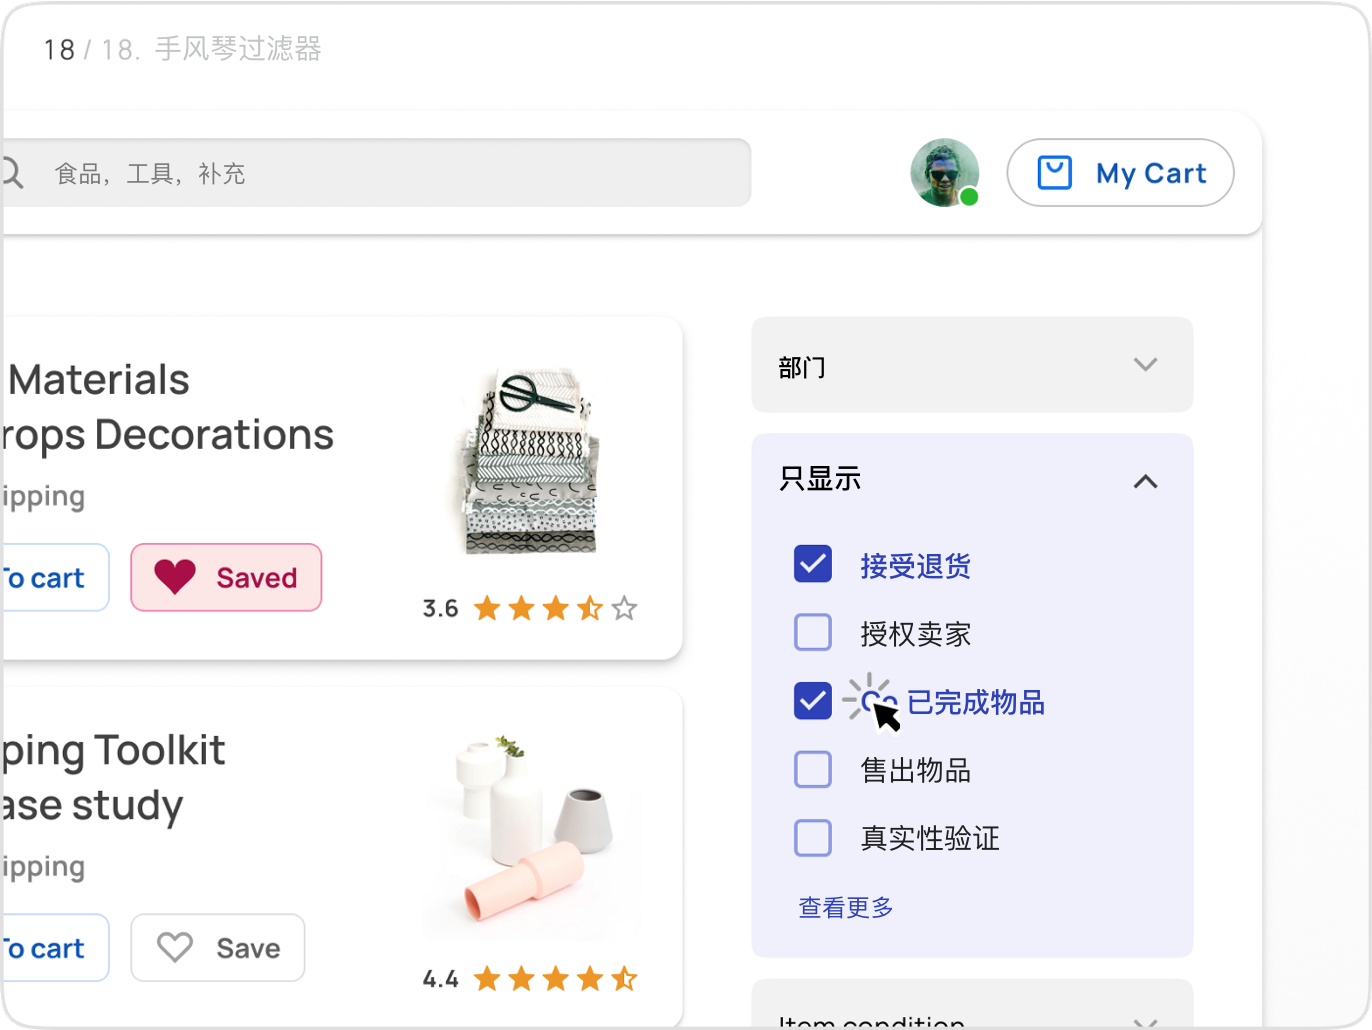Click the first star of 3.6 rating
Image resolution: width=1372 pixels, height=1030 pixels.
click(x=487, y=608)
